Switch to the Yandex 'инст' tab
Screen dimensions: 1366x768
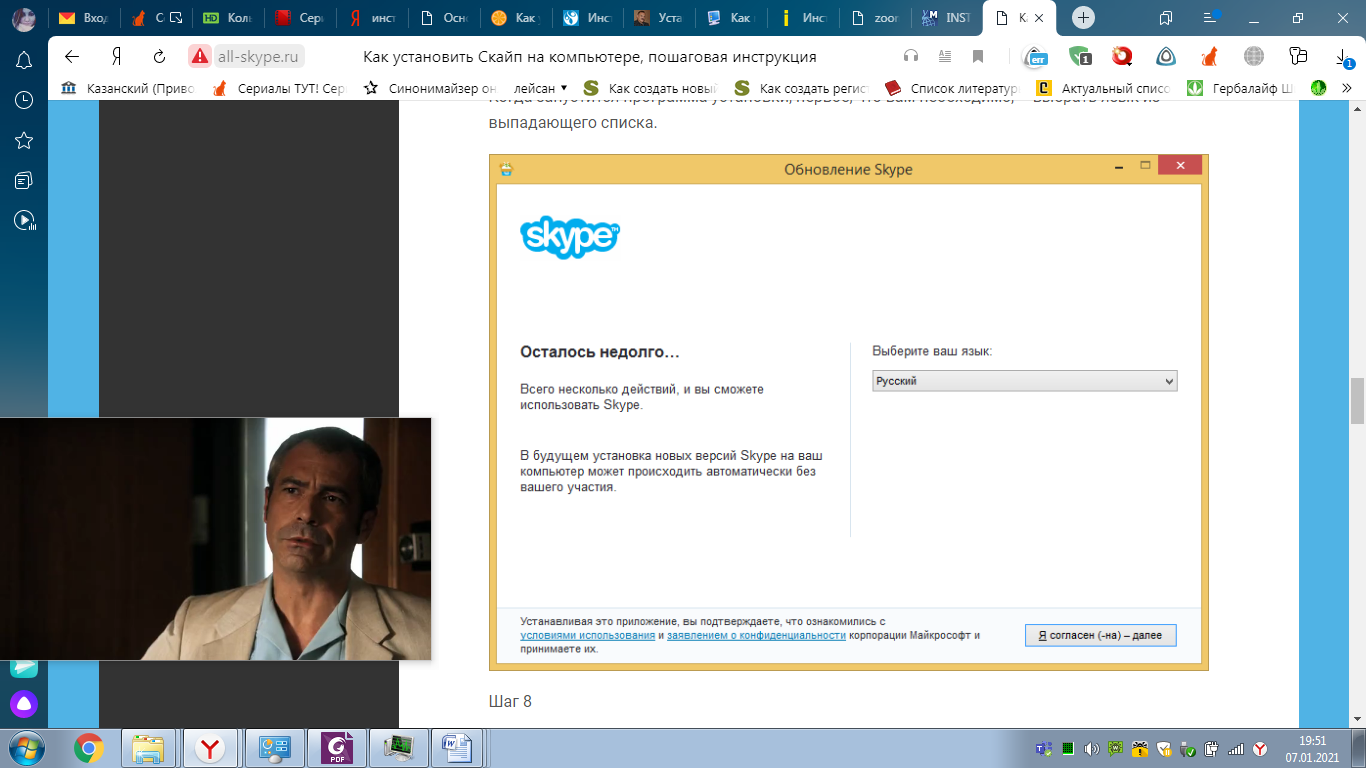(370, 18)
